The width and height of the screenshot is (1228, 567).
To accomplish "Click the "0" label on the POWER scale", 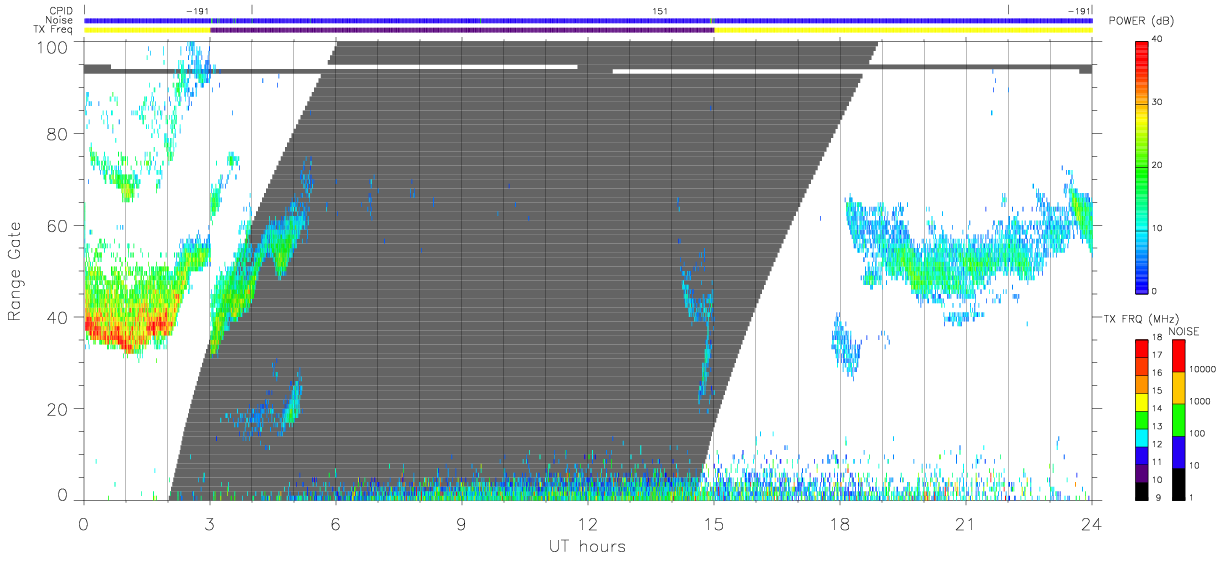I will (x=1154, y=291).
